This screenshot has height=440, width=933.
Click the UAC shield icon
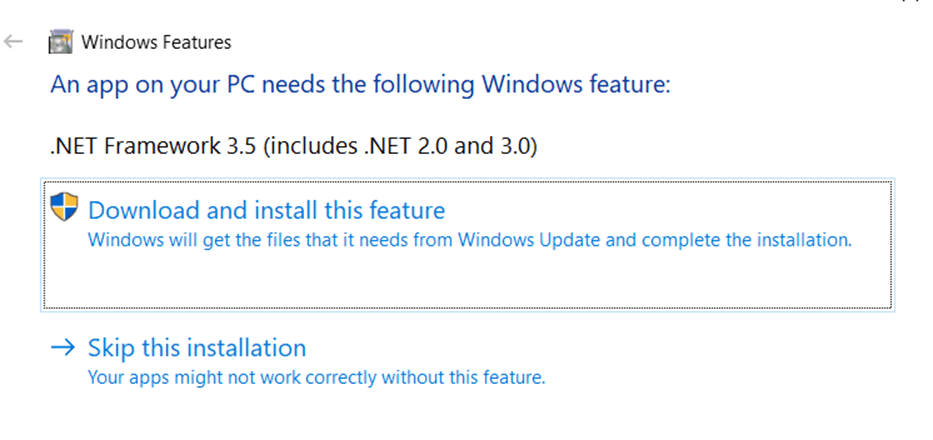pos(64,207)
